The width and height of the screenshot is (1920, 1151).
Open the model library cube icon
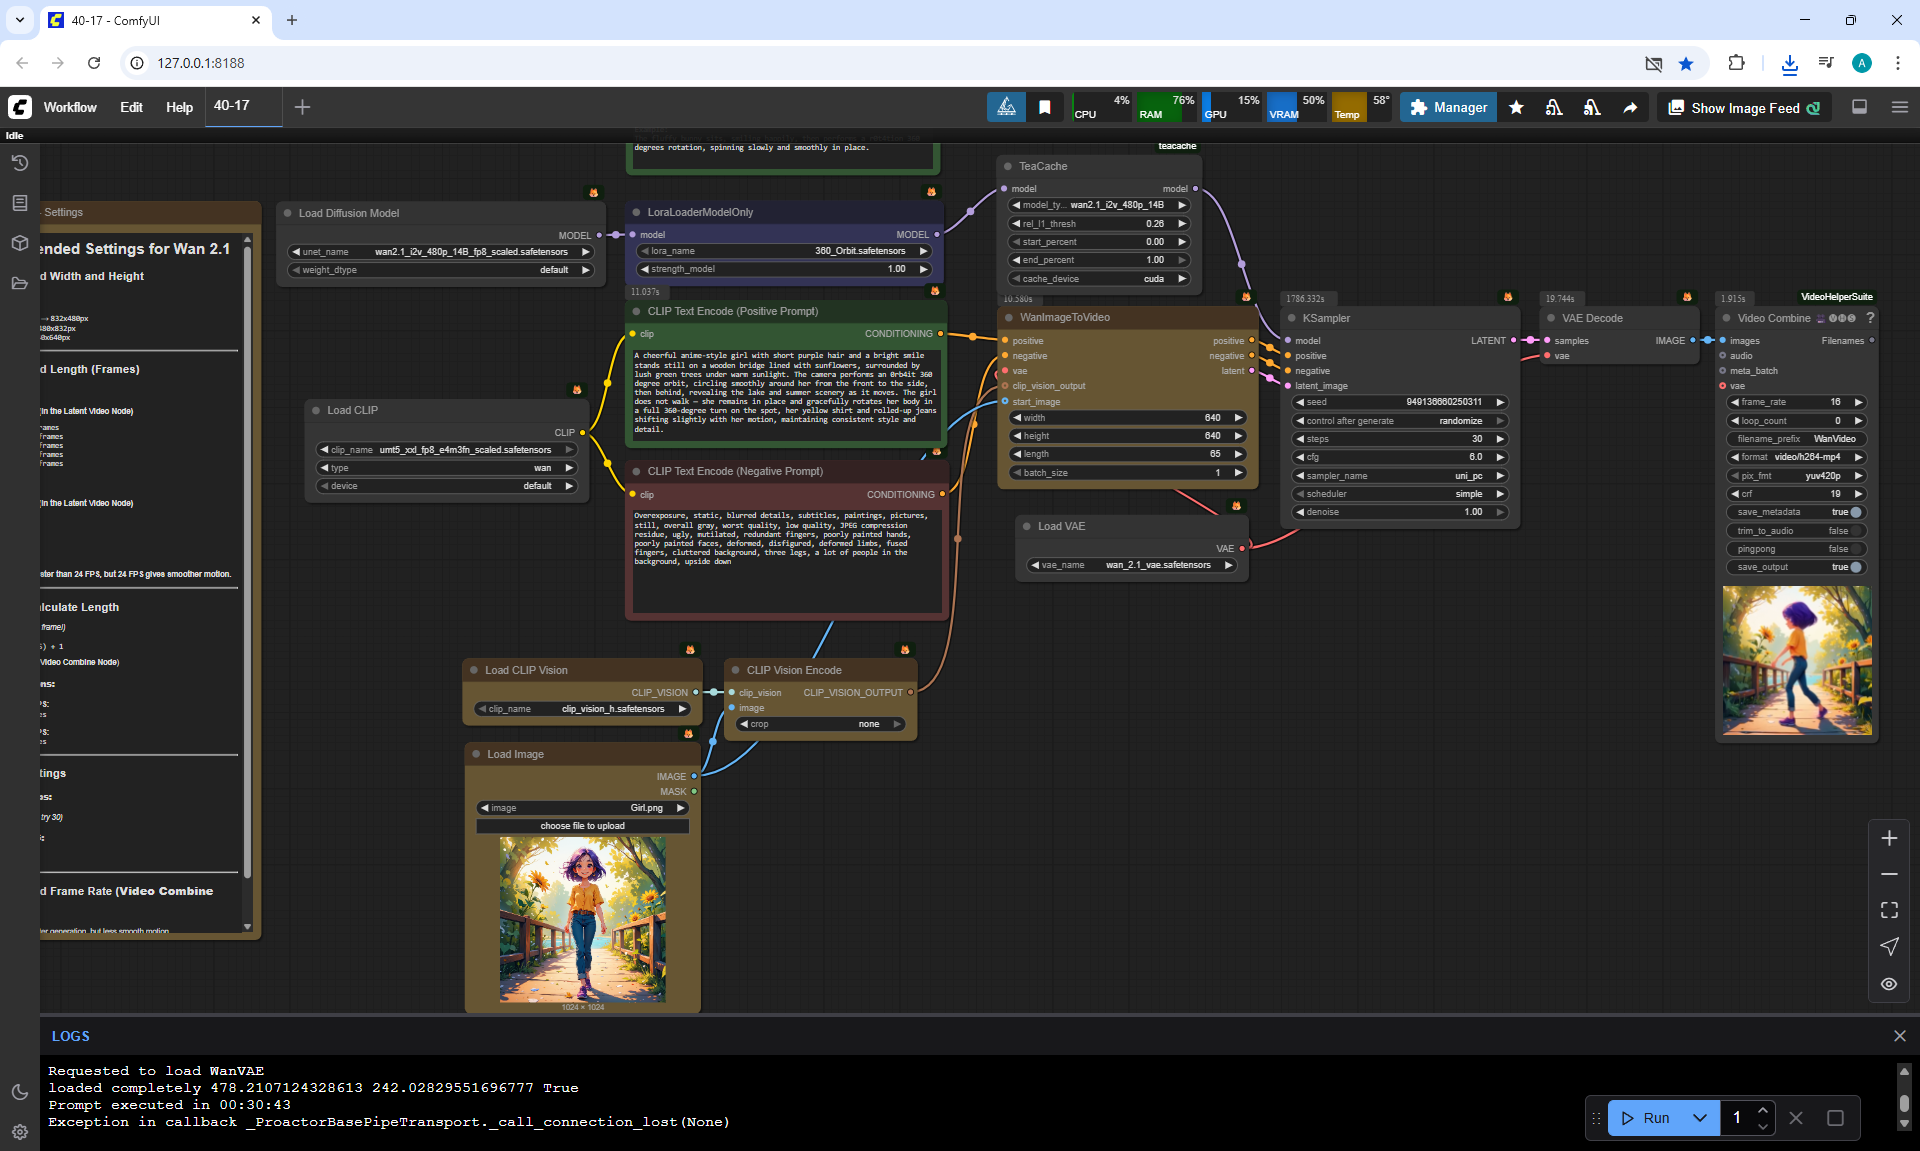point(19,243)
